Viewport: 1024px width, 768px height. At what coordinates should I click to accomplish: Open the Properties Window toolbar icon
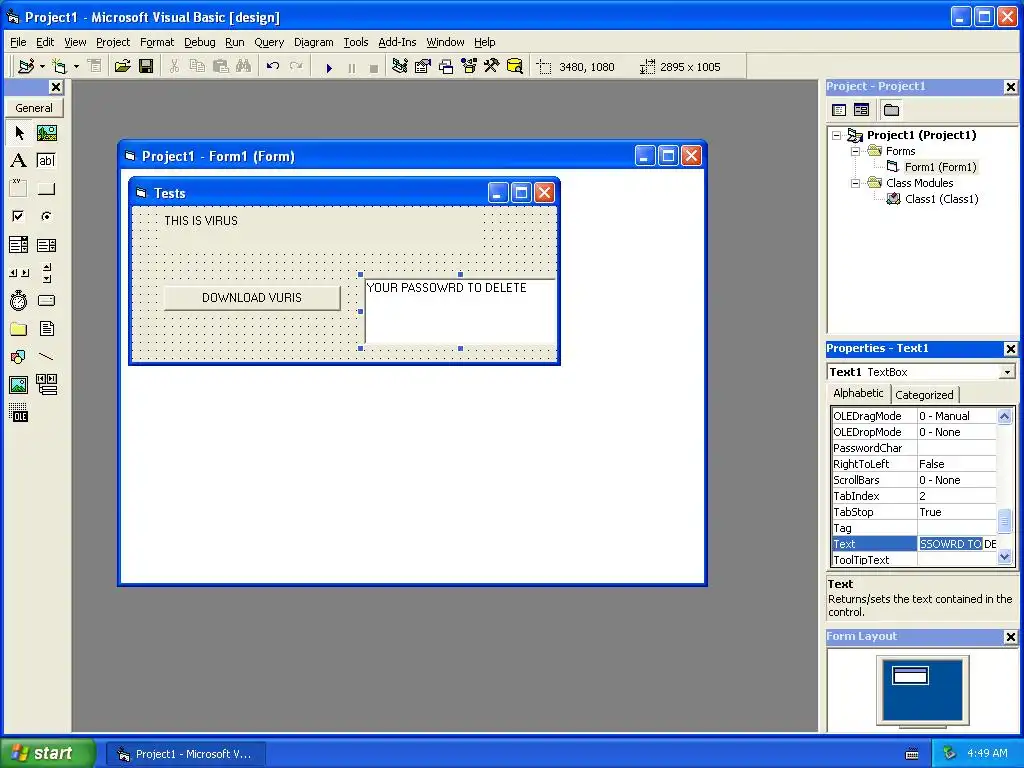point(423,67)
